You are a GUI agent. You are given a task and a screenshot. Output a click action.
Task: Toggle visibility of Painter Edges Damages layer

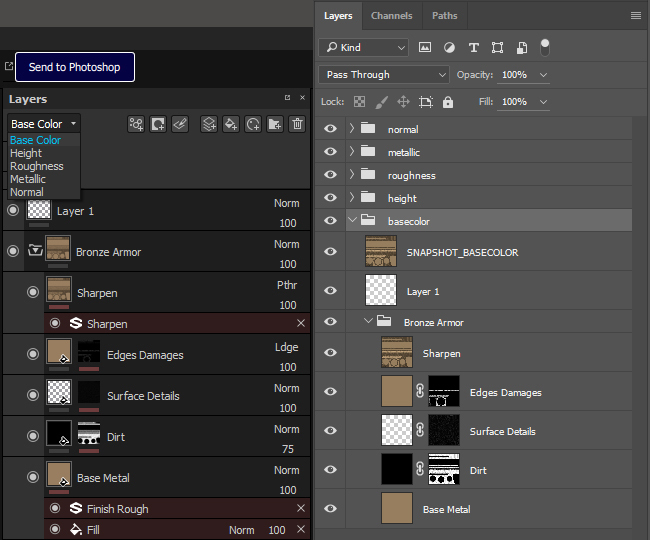tap(33, 354)
